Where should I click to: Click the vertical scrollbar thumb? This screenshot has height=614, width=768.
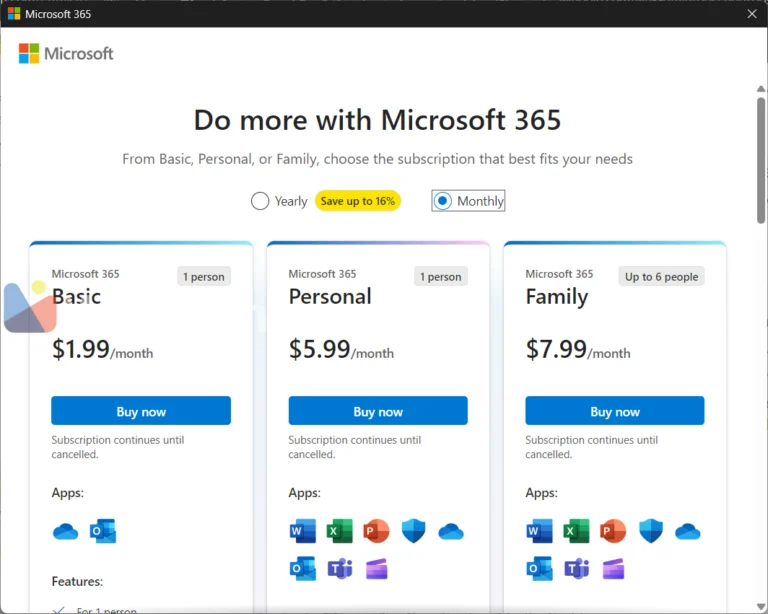761,161
